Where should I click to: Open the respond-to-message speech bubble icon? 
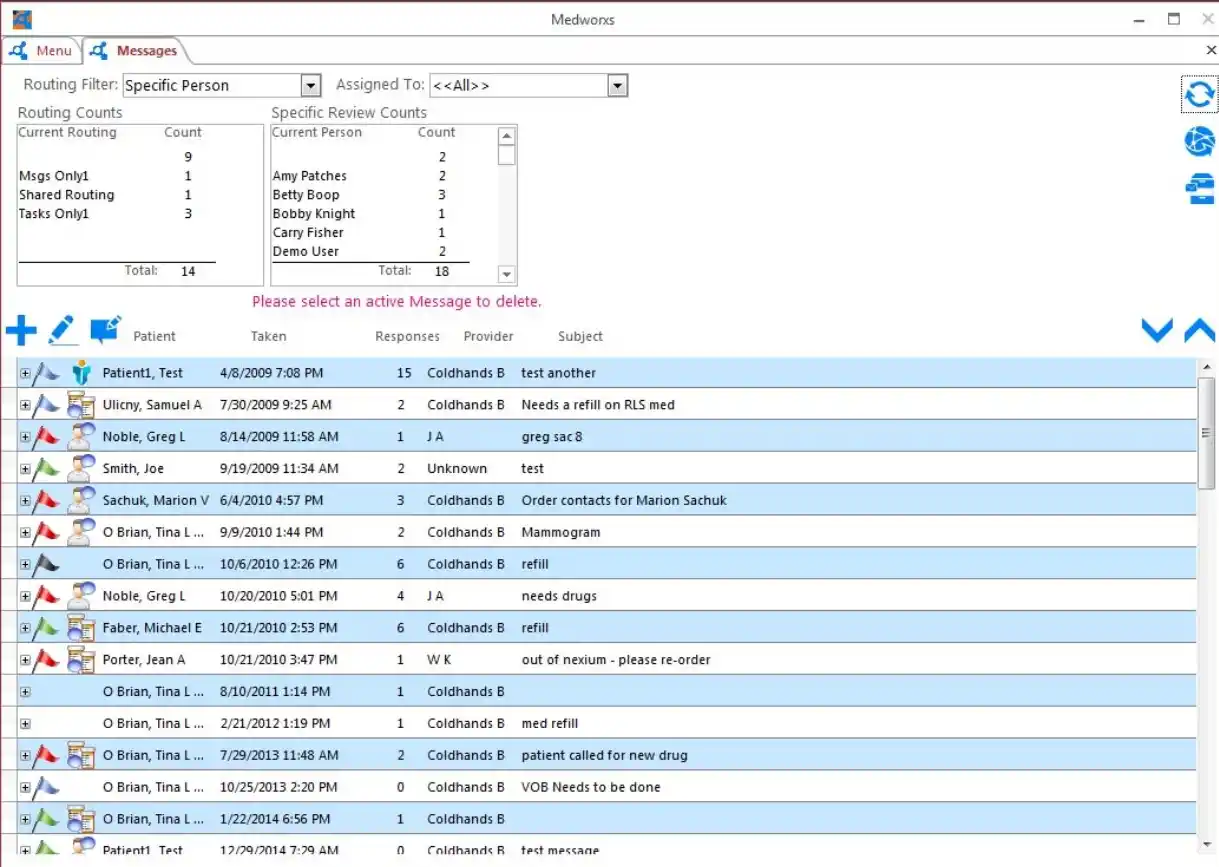click(104, 329)
